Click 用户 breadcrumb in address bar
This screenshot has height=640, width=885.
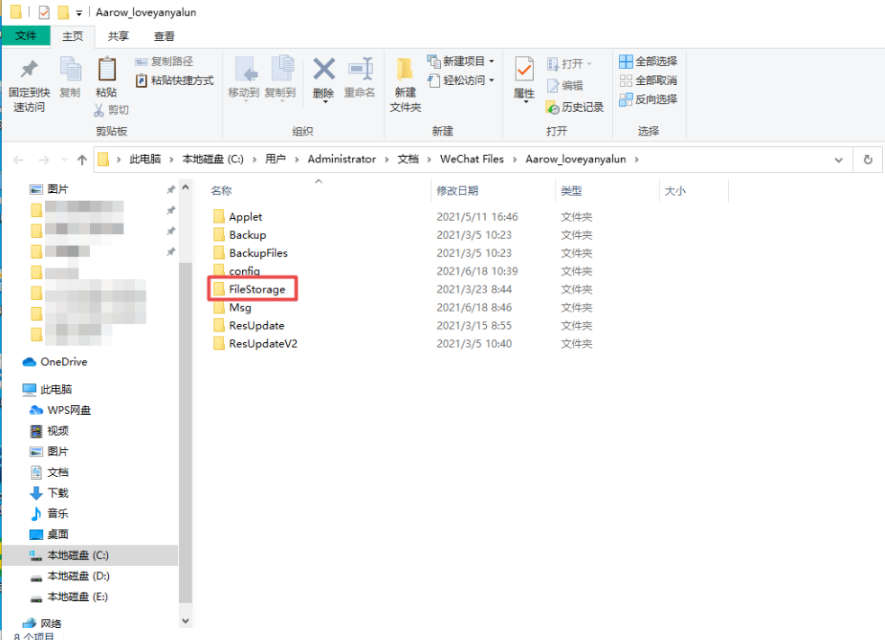pos(275,159)
